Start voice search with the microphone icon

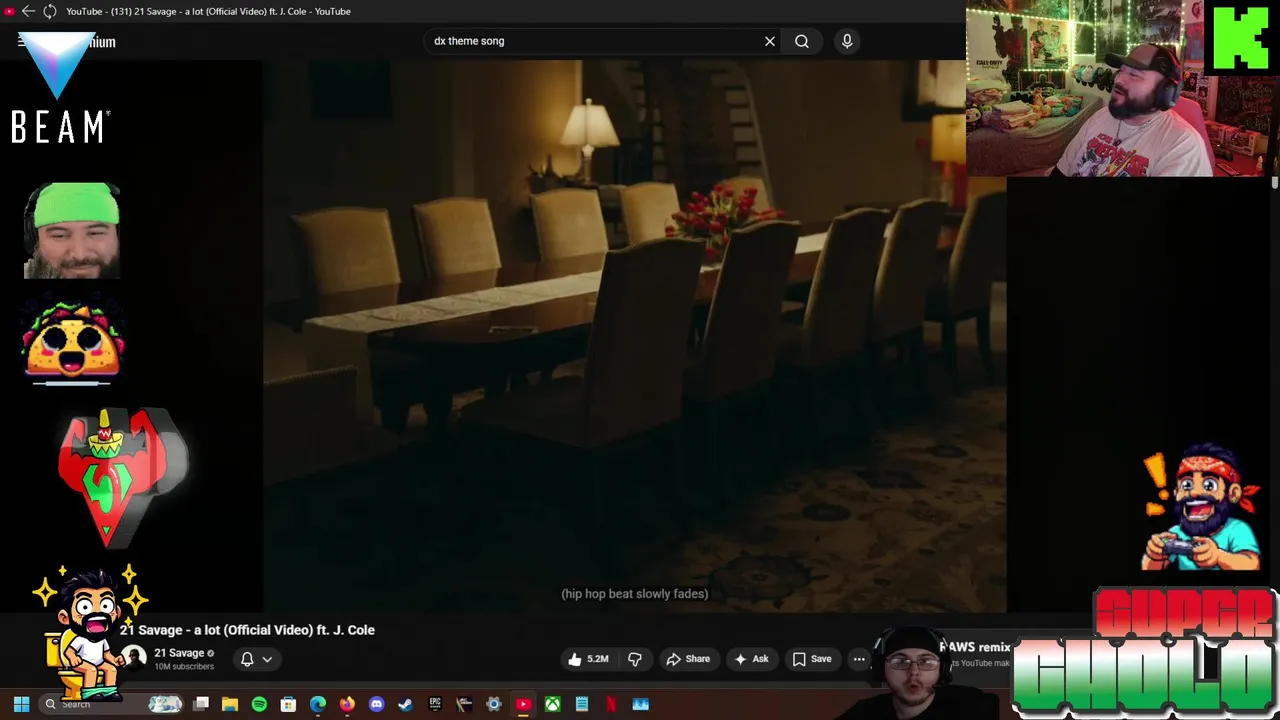[x=847, y=41]
